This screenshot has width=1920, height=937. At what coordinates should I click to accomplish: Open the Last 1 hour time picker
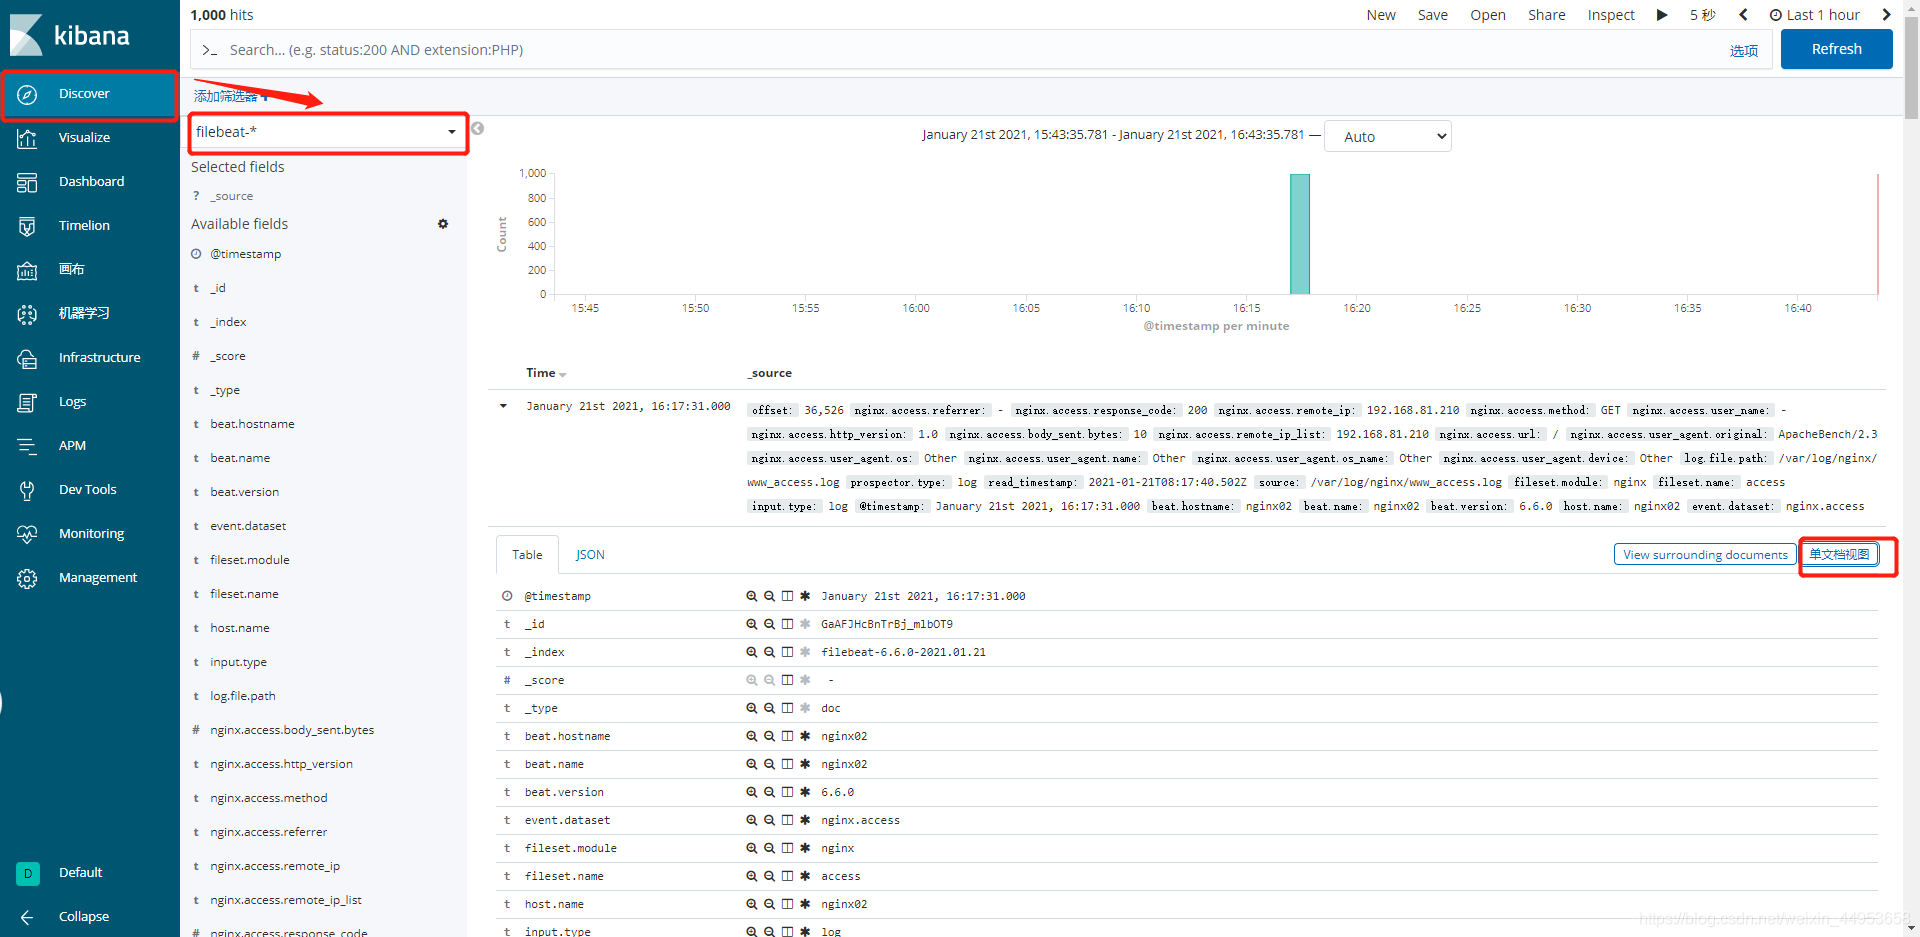tap(1815, 15)
